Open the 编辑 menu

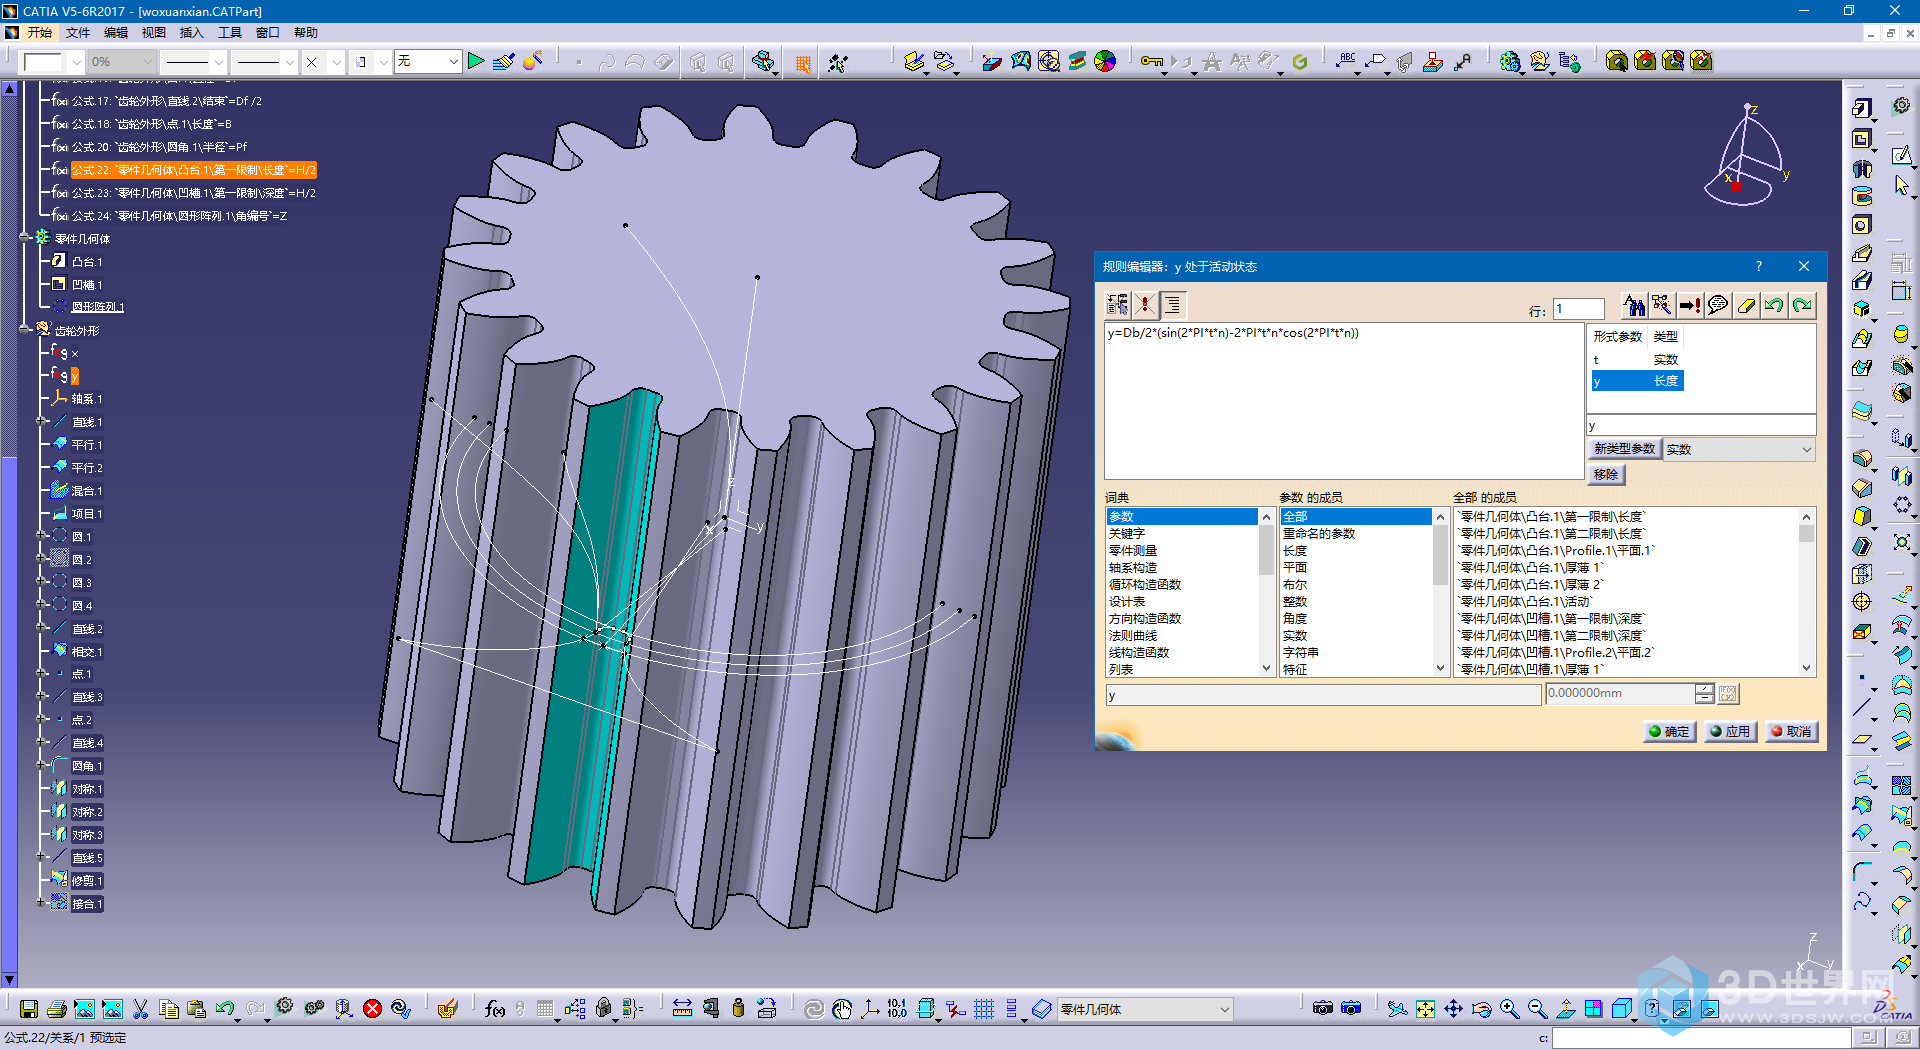click(x=116, y=32)
